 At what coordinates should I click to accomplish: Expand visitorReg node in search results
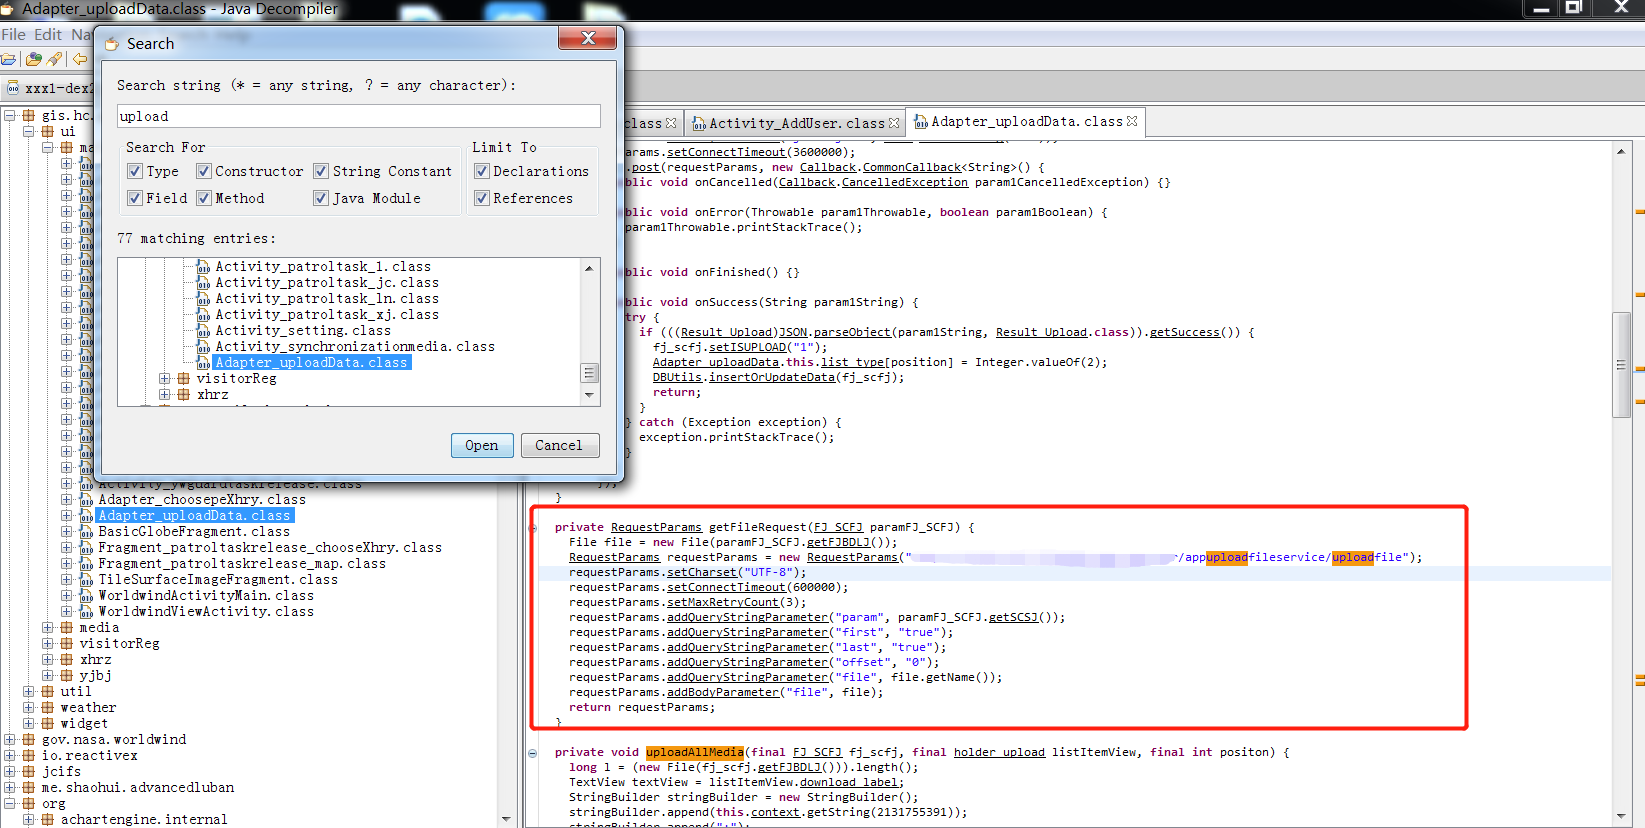click(x=165, y=379)
